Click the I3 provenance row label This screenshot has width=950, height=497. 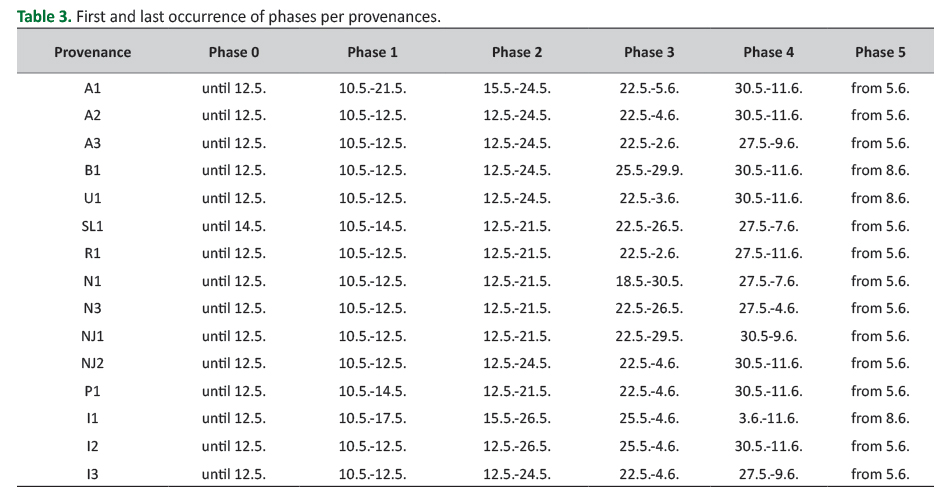click(92, 474)
